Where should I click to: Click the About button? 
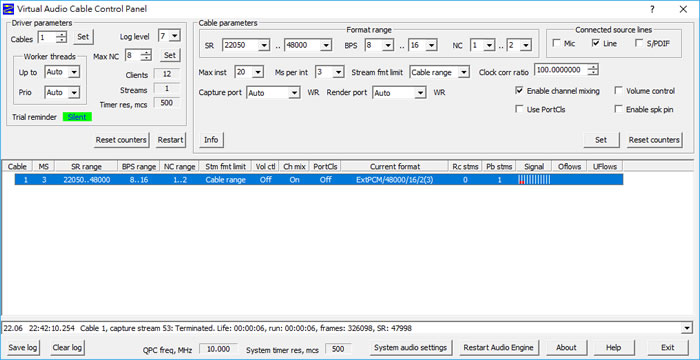pos(566,347)
